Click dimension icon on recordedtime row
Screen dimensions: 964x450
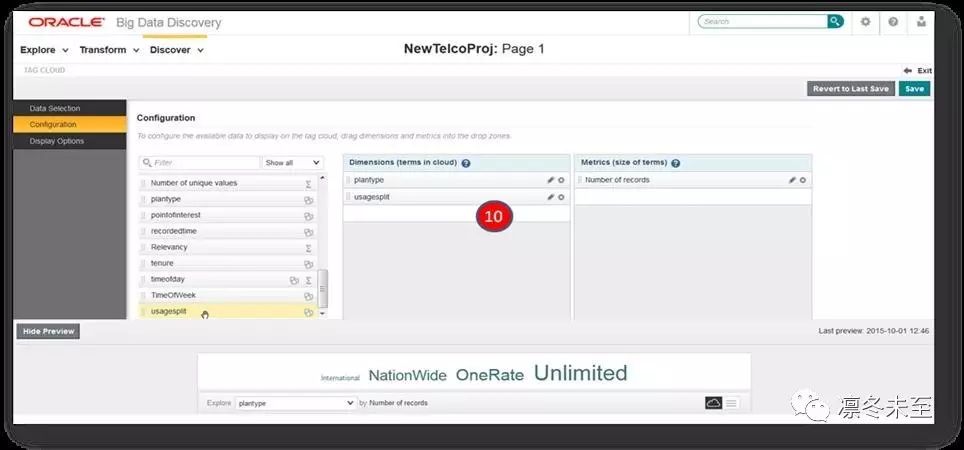coord(309,232)
